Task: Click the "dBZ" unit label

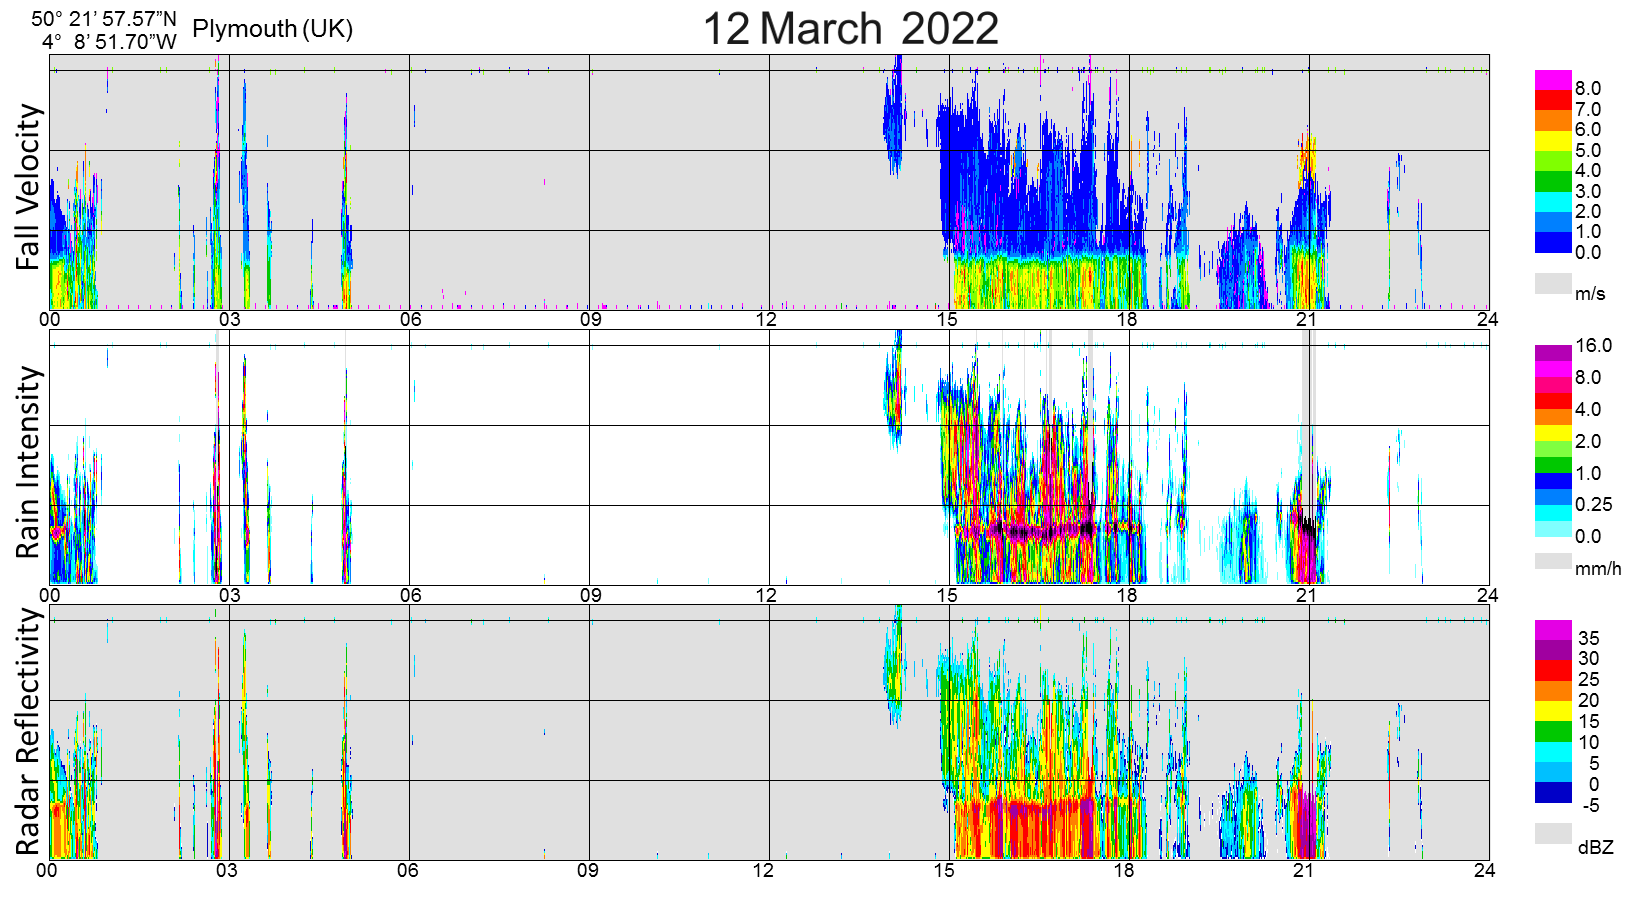Action: pos(1596,847)
